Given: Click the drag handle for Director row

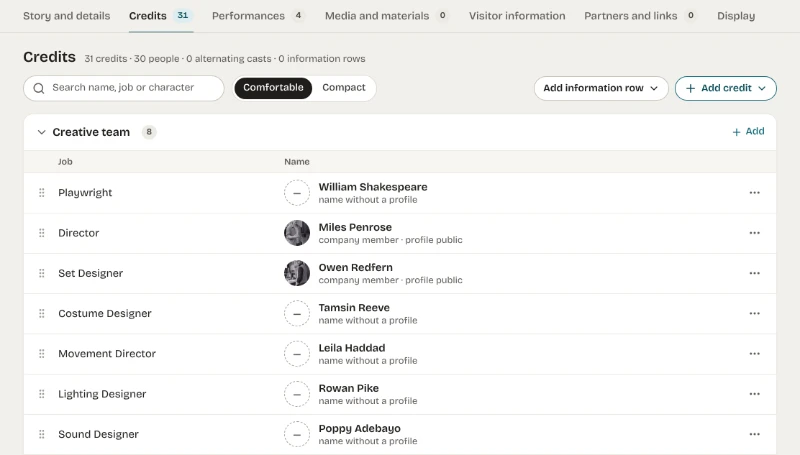Looking at the screenshot, I should point(42,233).
